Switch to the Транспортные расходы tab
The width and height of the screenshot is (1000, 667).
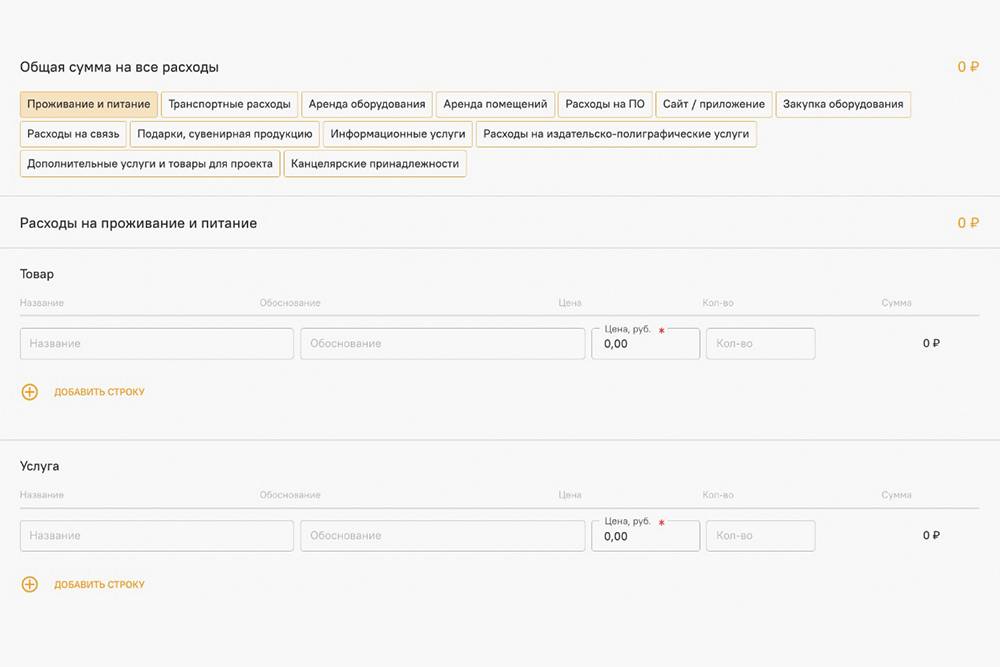click(x=229, y=104)
